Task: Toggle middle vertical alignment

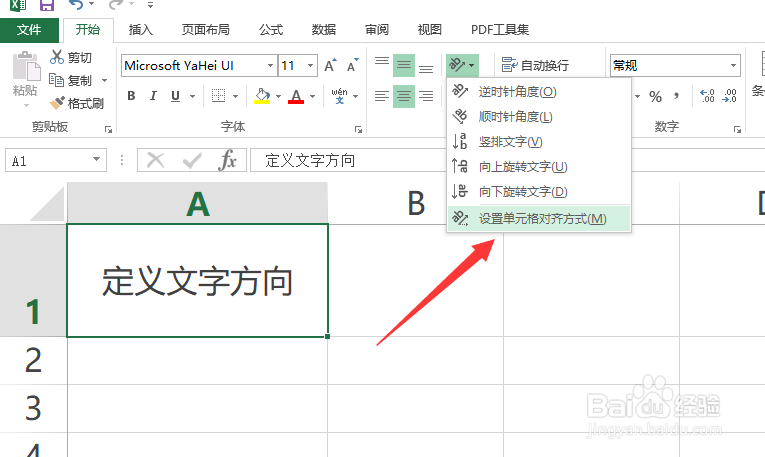Action: [404, 65]
